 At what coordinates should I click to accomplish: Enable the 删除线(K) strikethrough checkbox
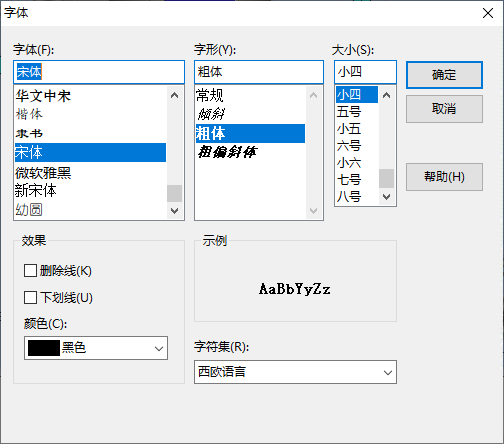30,271
